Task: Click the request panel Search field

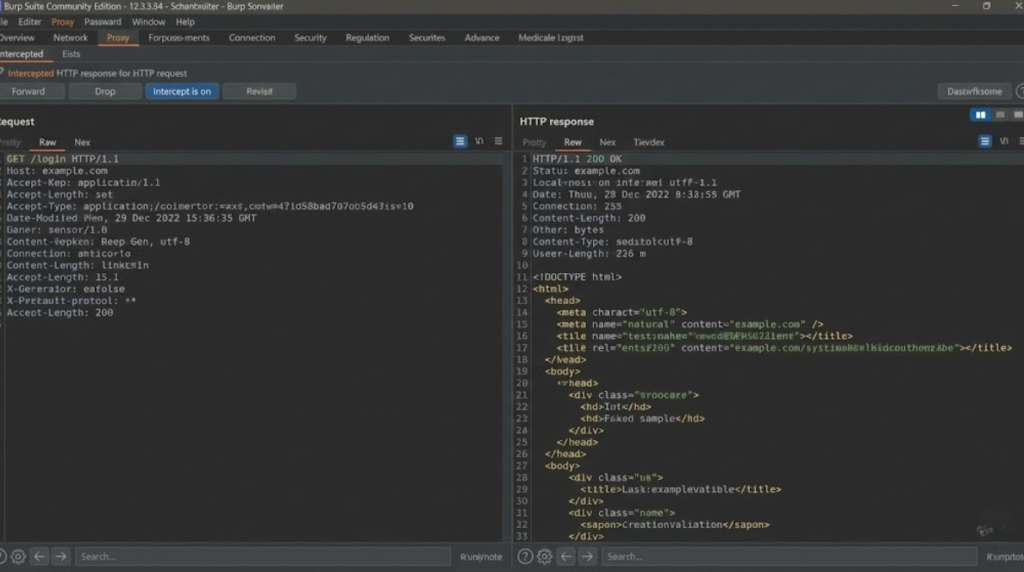Action: 262,556
